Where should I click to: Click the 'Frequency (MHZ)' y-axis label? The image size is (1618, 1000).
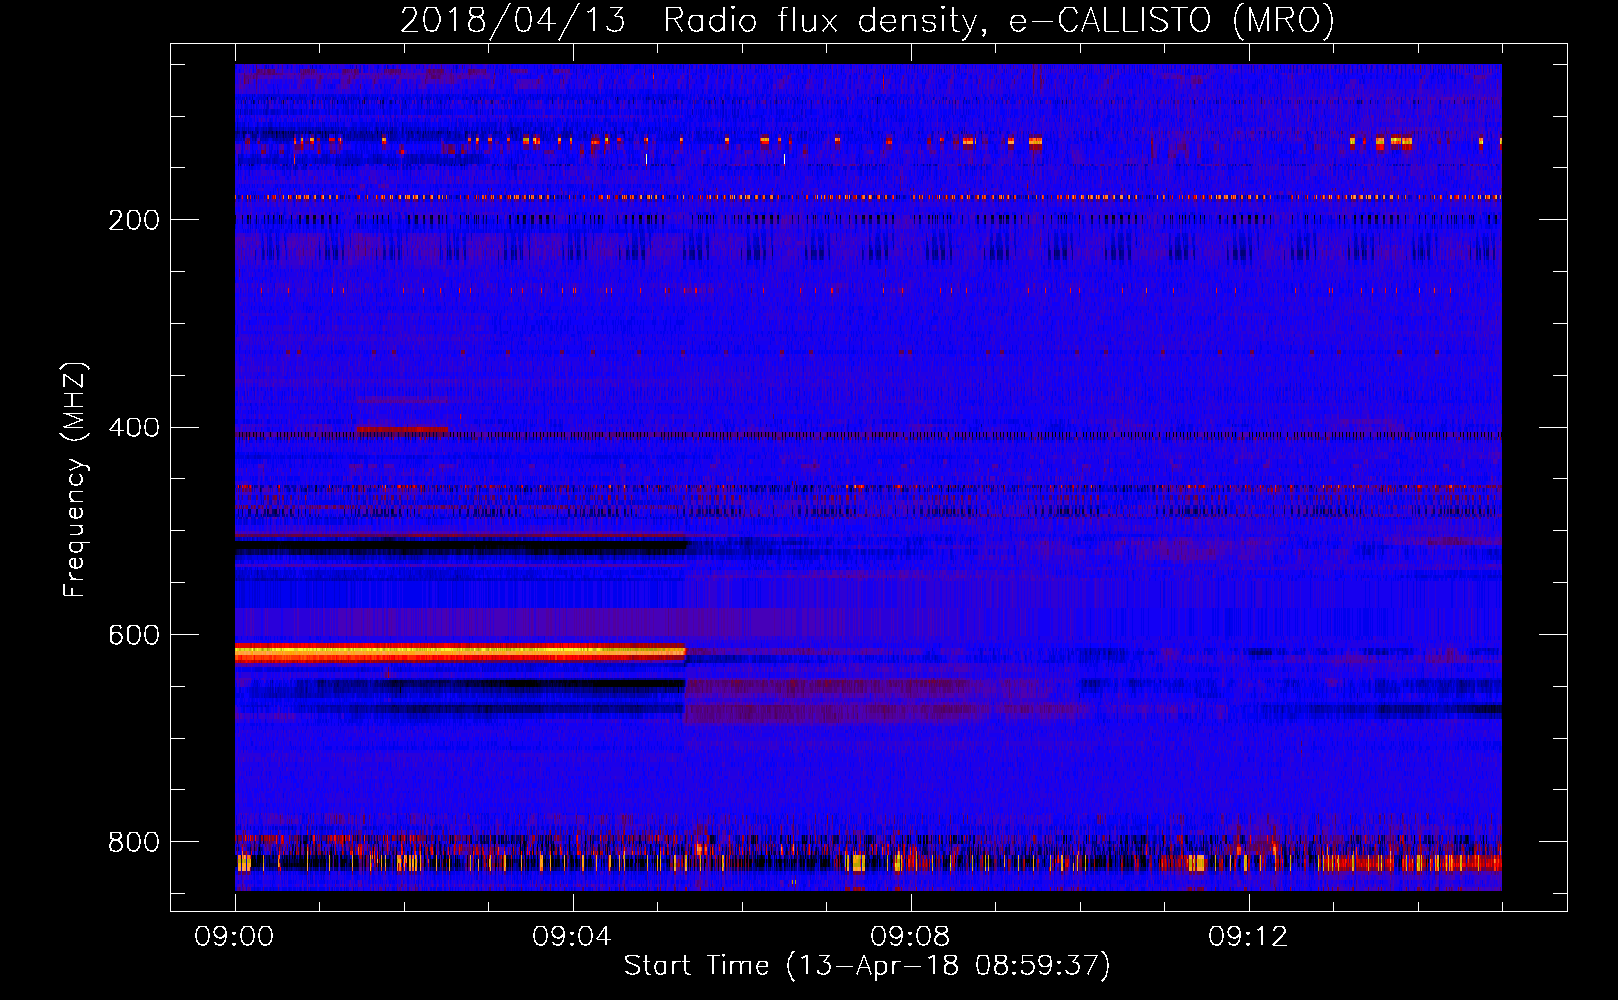(x=75, y=480)
